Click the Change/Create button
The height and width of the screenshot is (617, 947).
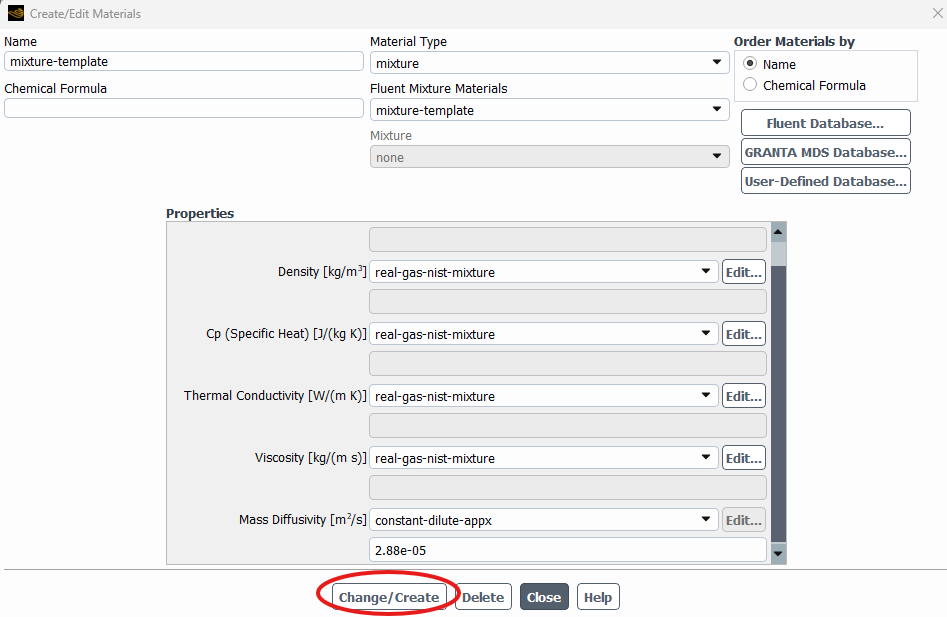pyautogui.click(x=389, y=597)
